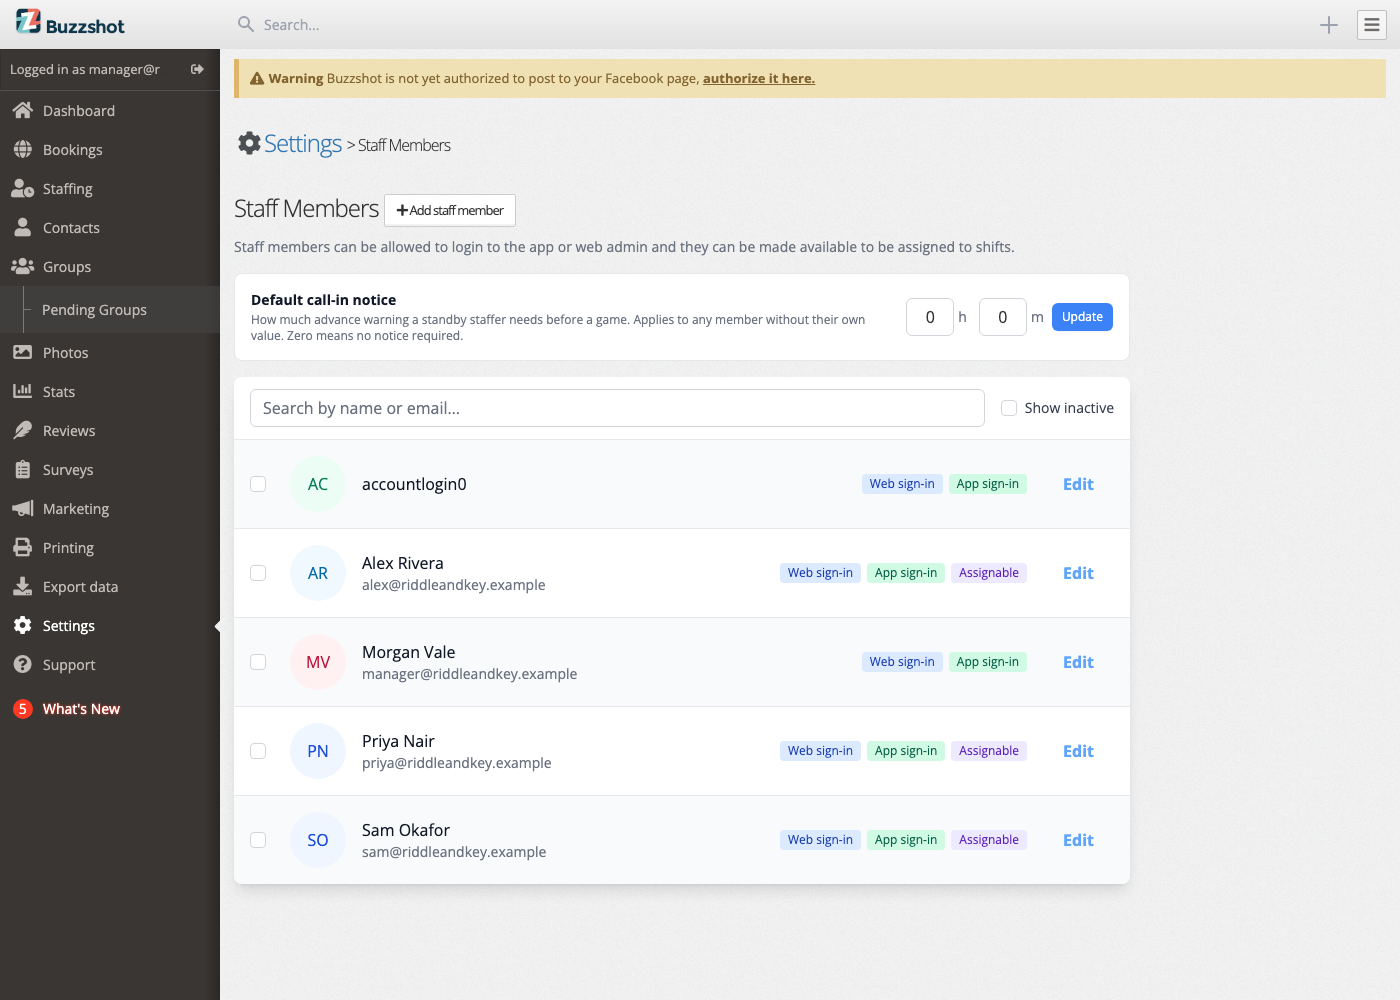The width and height of the screenshot is (1400, 1000).
Task: Click the Surveys clipboard icon
Action: click(x=23, y=469)
